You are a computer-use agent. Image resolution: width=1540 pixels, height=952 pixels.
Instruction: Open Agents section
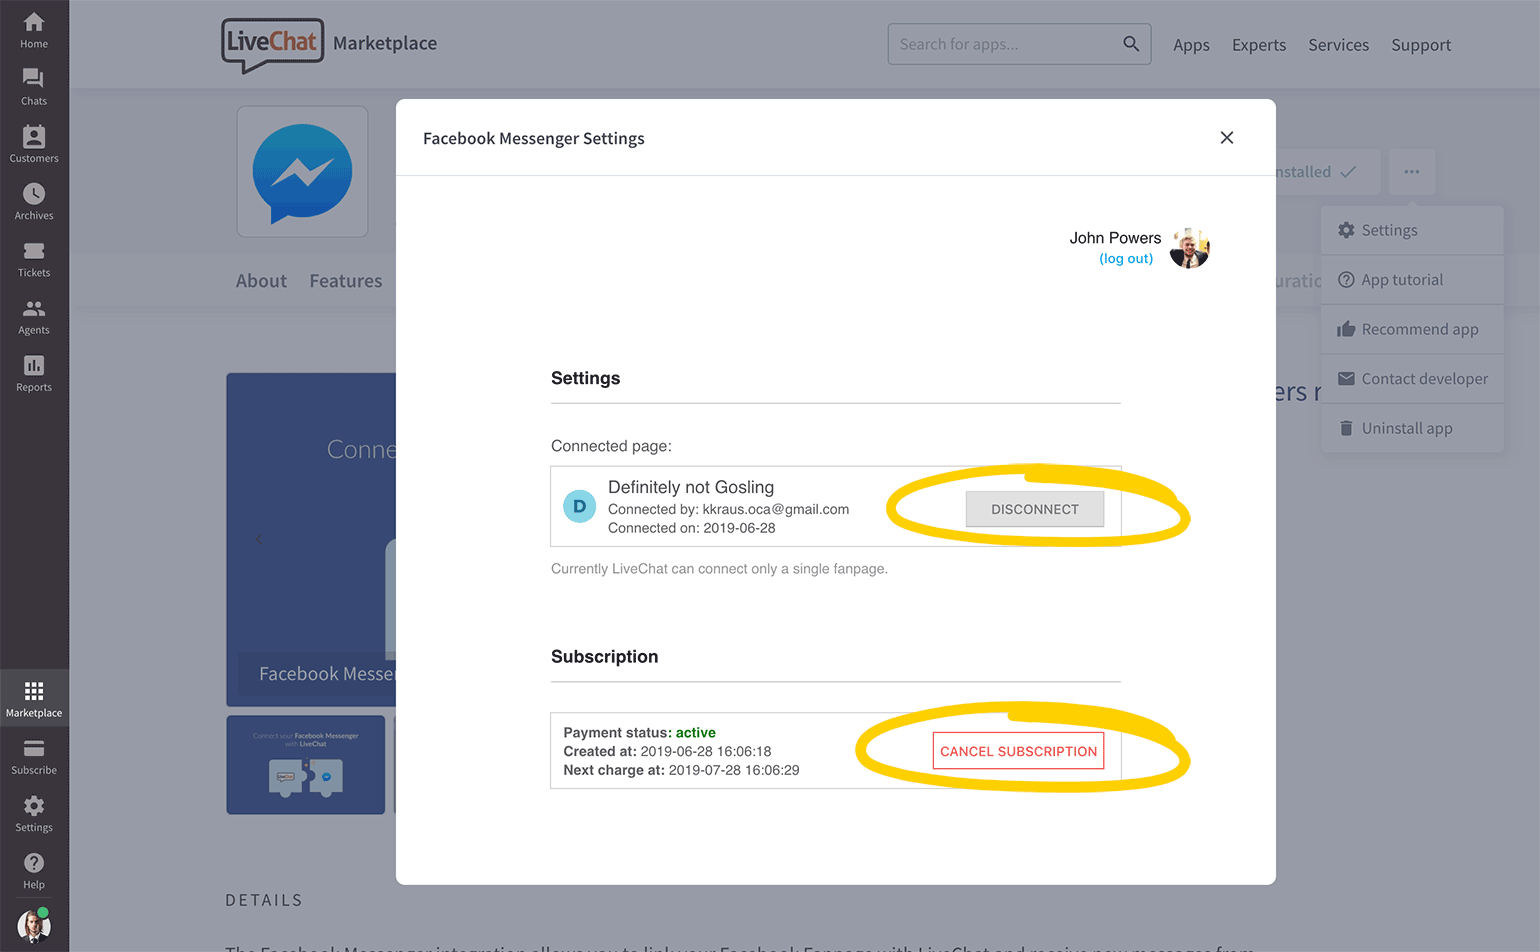(x=34, y=316)
